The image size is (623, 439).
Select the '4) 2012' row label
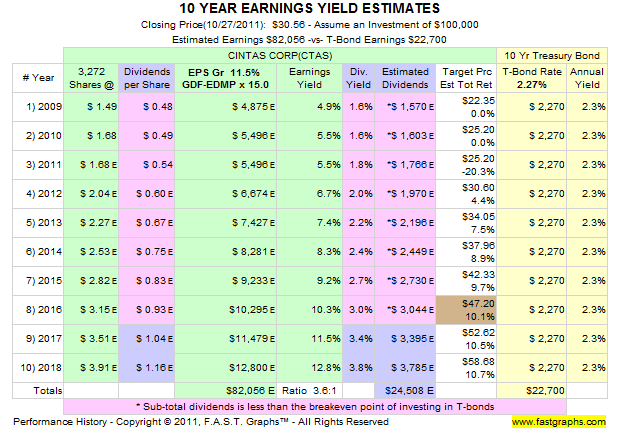pyautogui.click(x=38, y=194)
